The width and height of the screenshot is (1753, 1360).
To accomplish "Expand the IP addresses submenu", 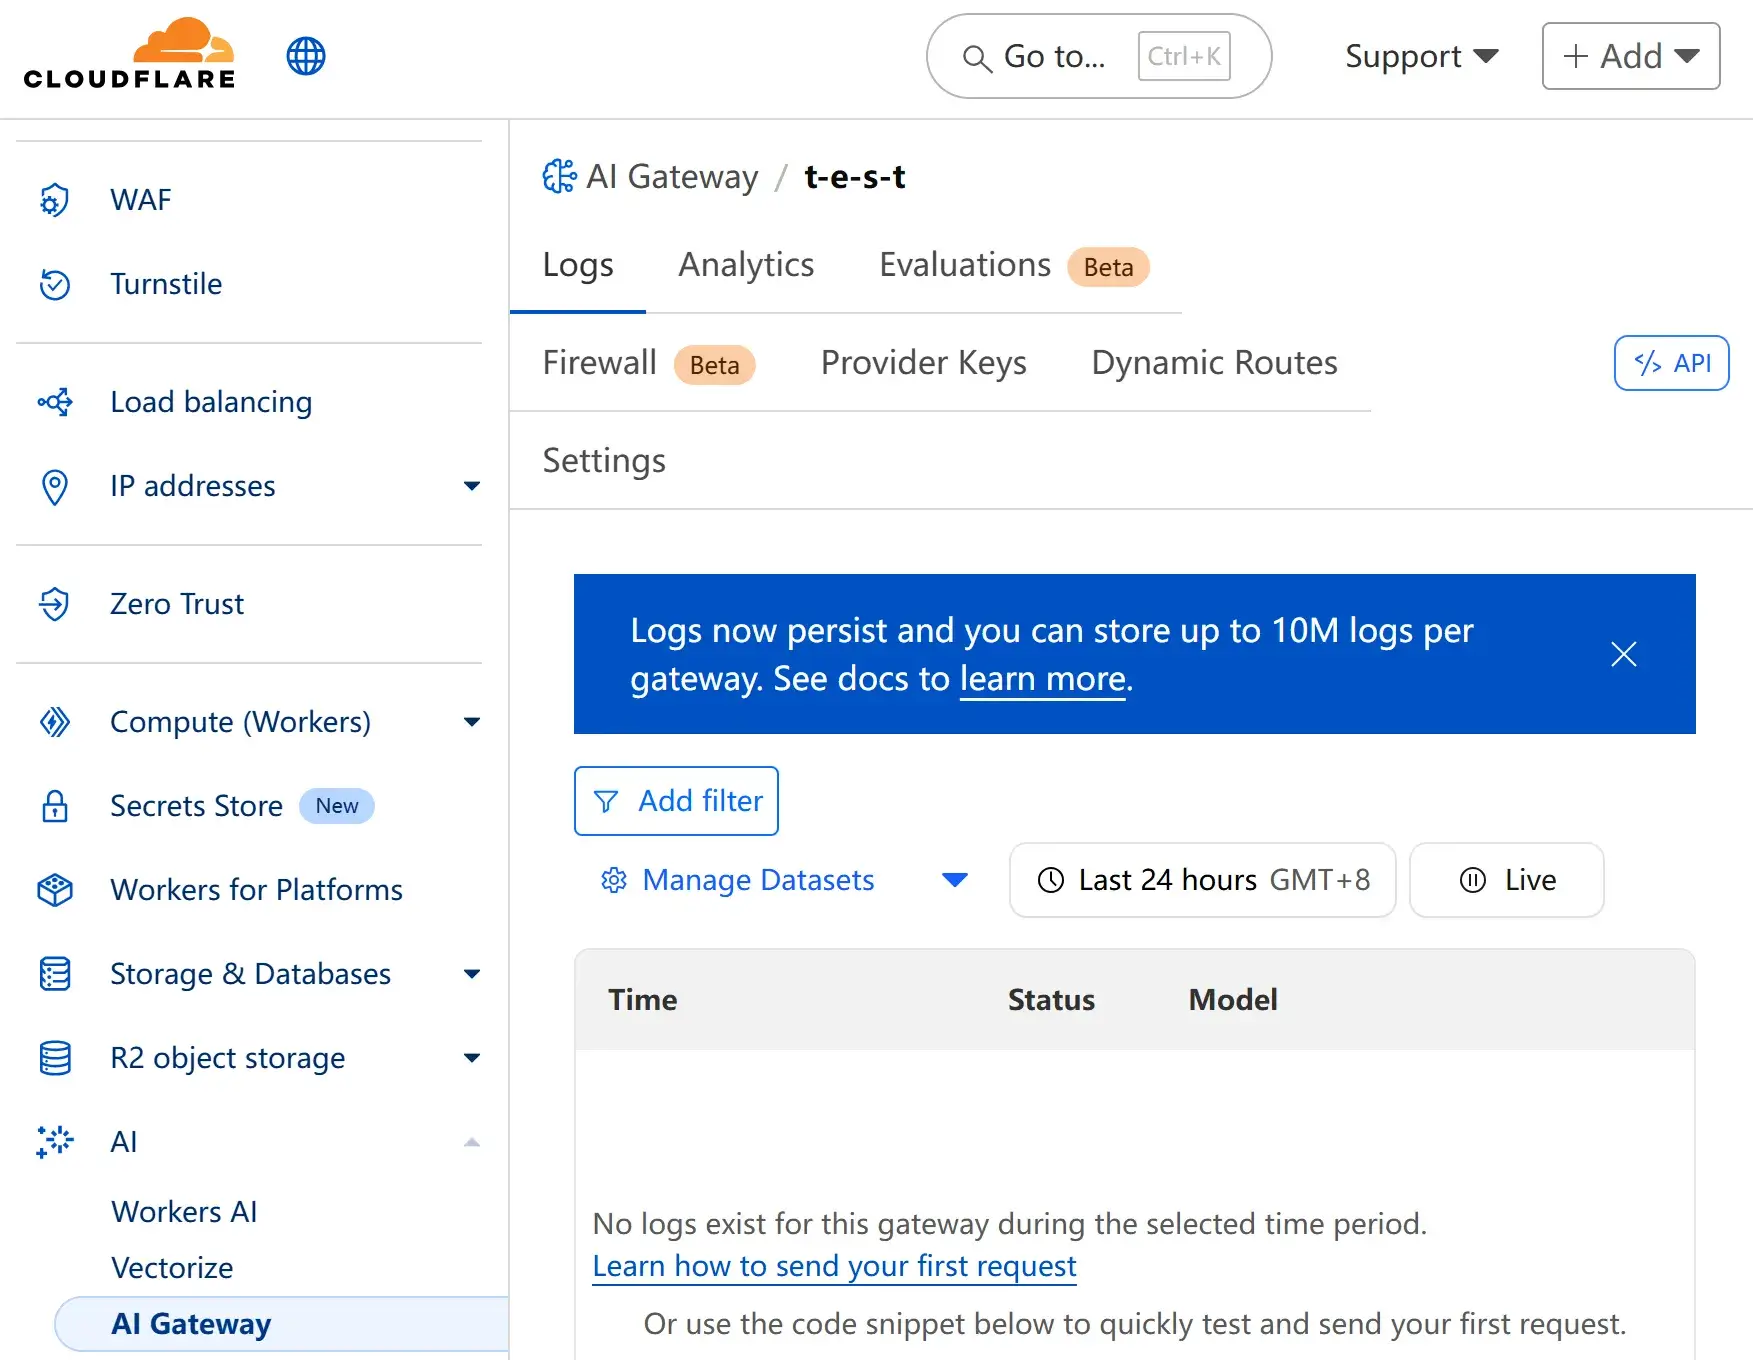I will pos(472,486).
